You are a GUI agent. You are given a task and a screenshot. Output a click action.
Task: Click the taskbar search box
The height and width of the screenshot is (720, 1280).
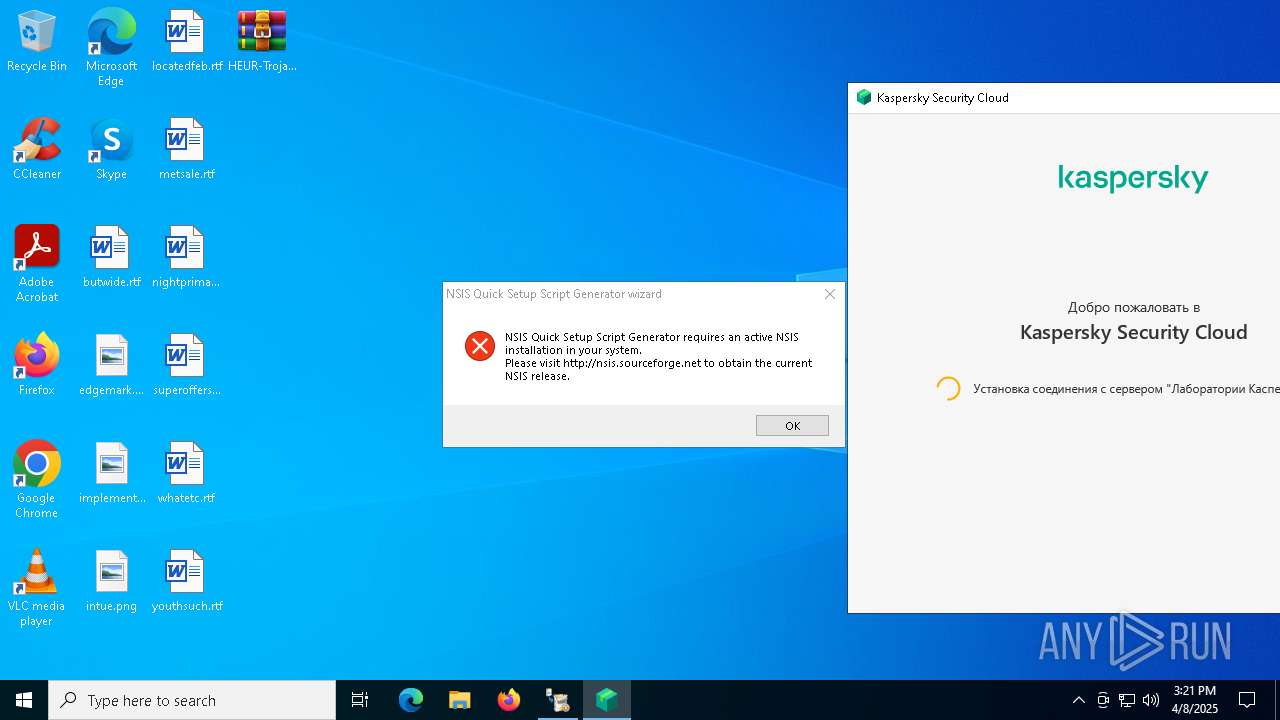click(192, 700)
